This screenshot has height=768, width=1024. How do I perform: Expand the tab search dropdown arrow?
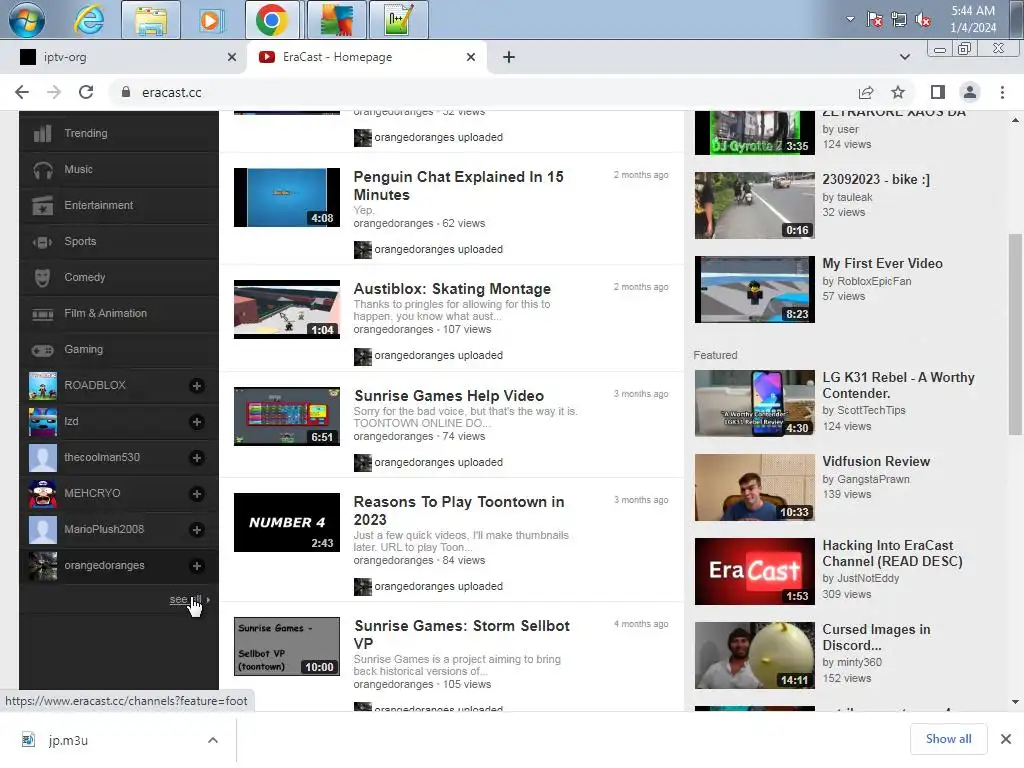(904, 57)
